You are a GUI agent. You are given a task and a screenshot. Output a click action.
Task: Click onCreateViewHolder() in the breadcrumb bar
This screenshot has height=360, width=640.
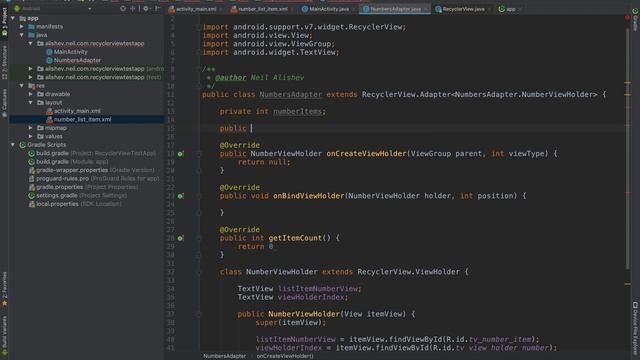tap(285, 356)
